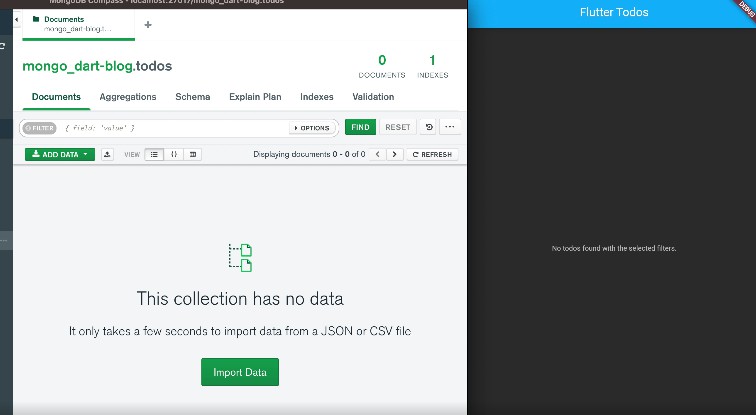756x415 pixels.
Task: Click the empty collection documents icon
Action: tap(240, 257)
